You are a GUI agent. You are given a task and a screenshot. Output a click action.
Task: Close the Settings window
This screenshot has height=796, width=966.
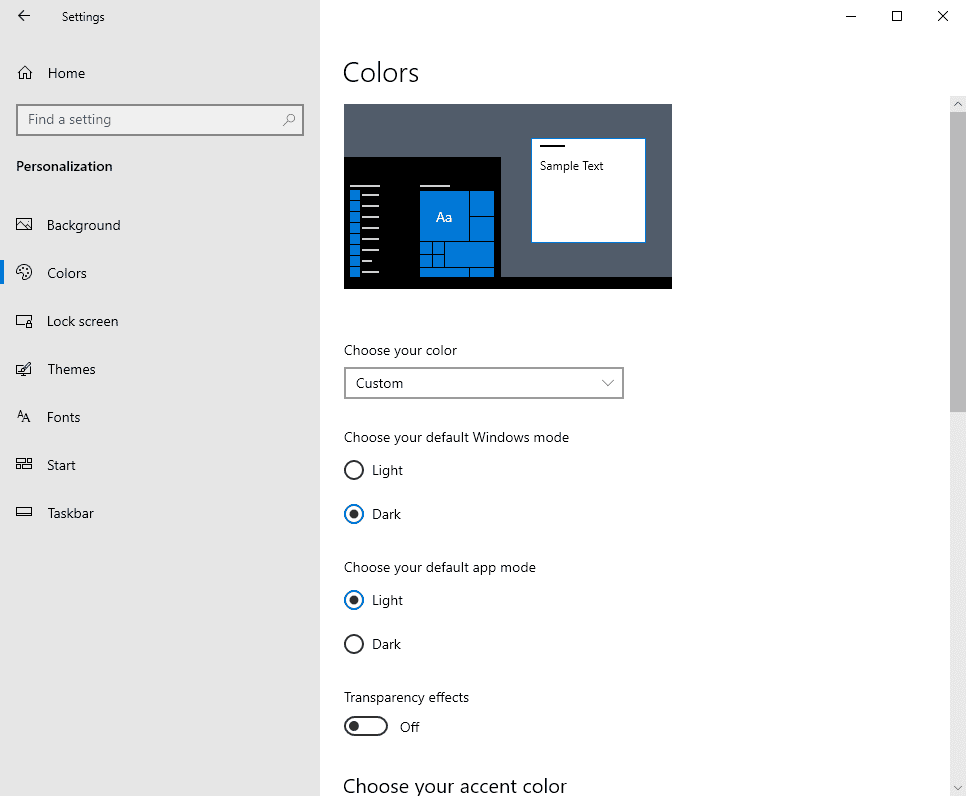click(x=943, y=16)
